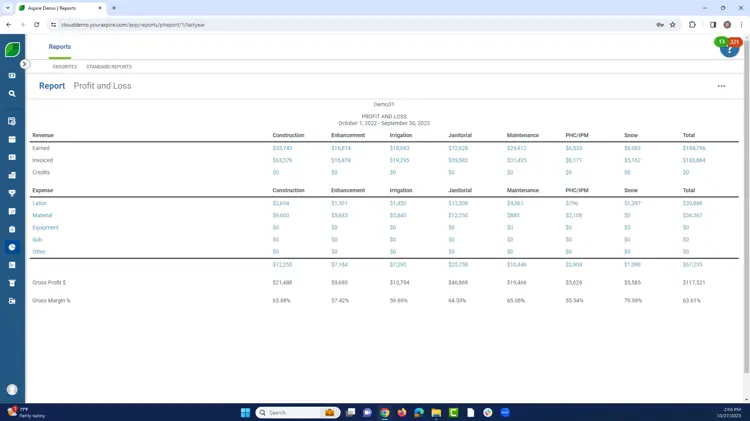Open the blue help question mark icon

729,50
